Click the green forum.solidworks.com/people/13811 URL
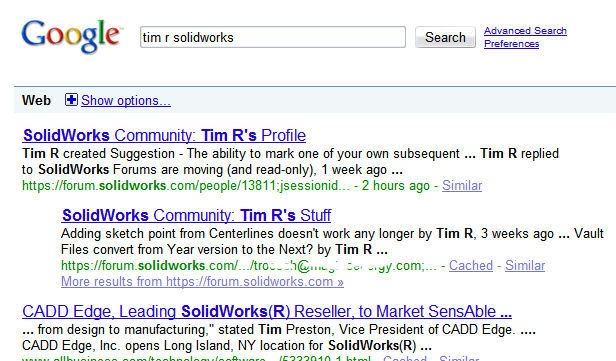Screen dimensions: 616x361 pyautogui.click(x=186, y=185)
